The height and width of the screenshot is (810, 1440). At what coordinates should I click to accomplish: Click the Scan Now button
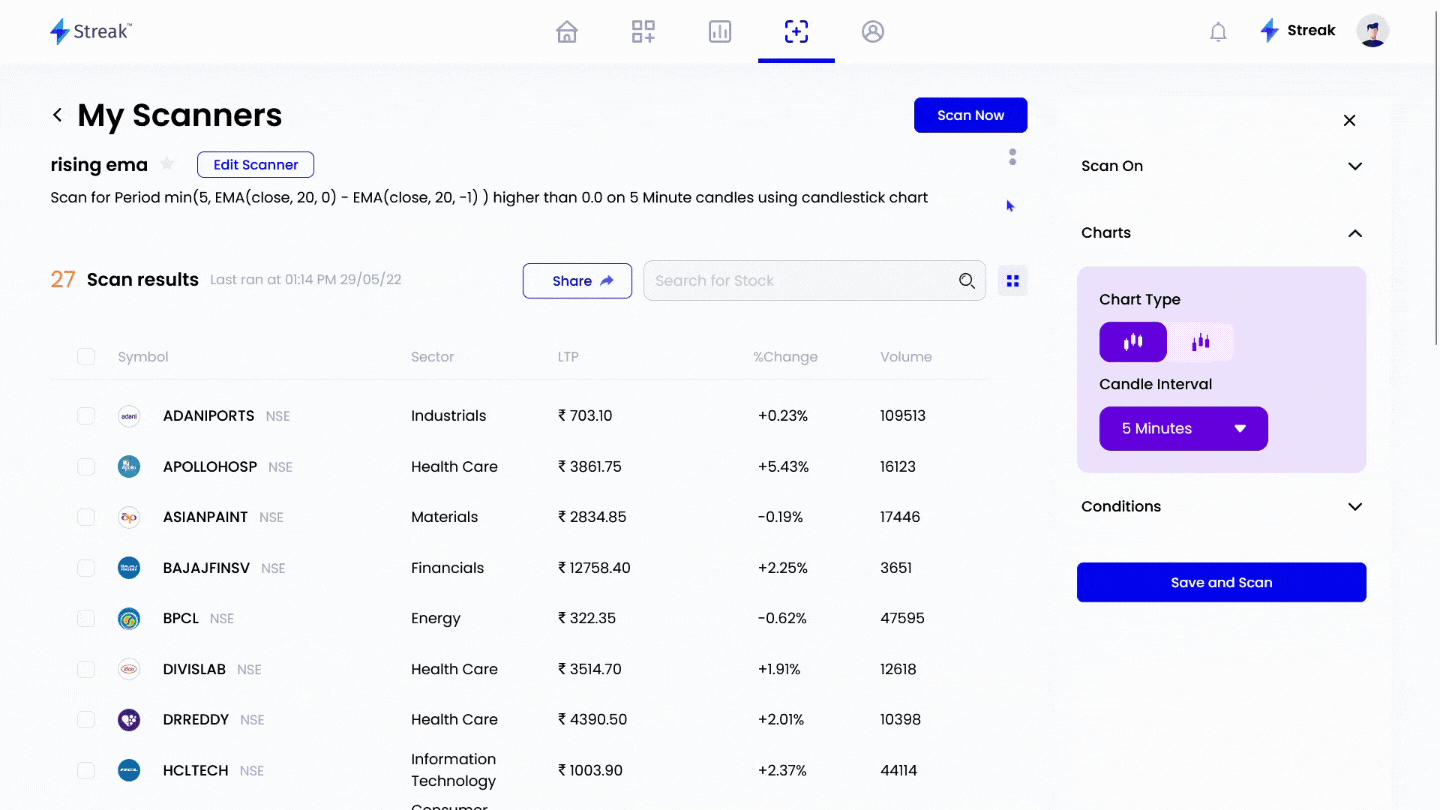970,115
